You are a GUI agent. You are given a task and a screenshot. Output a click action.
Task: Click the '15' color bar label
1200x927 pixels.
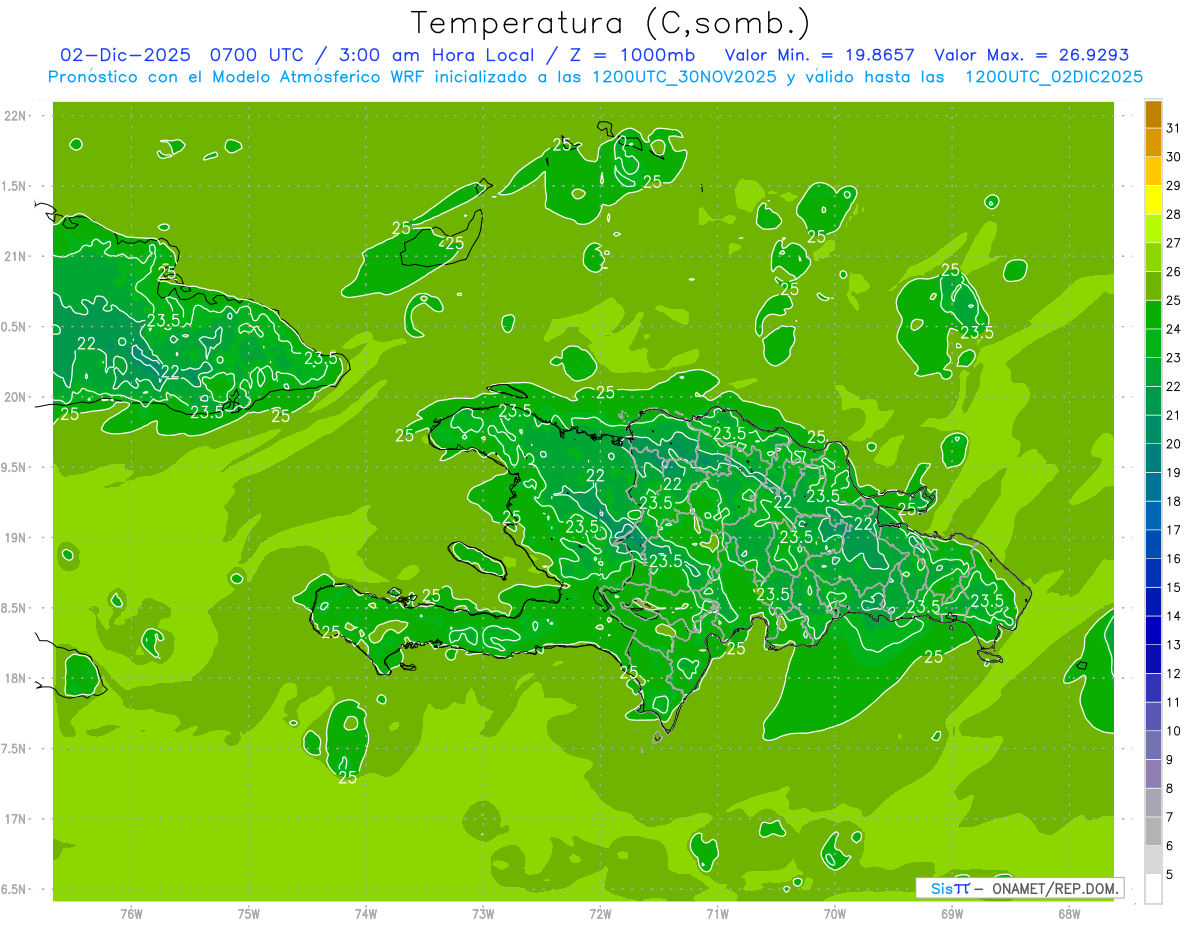(x=1173, y=587)
